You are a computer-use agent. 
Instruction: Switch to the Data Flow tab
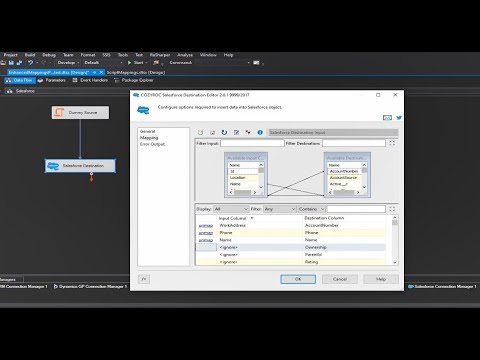tap(19, 80)
